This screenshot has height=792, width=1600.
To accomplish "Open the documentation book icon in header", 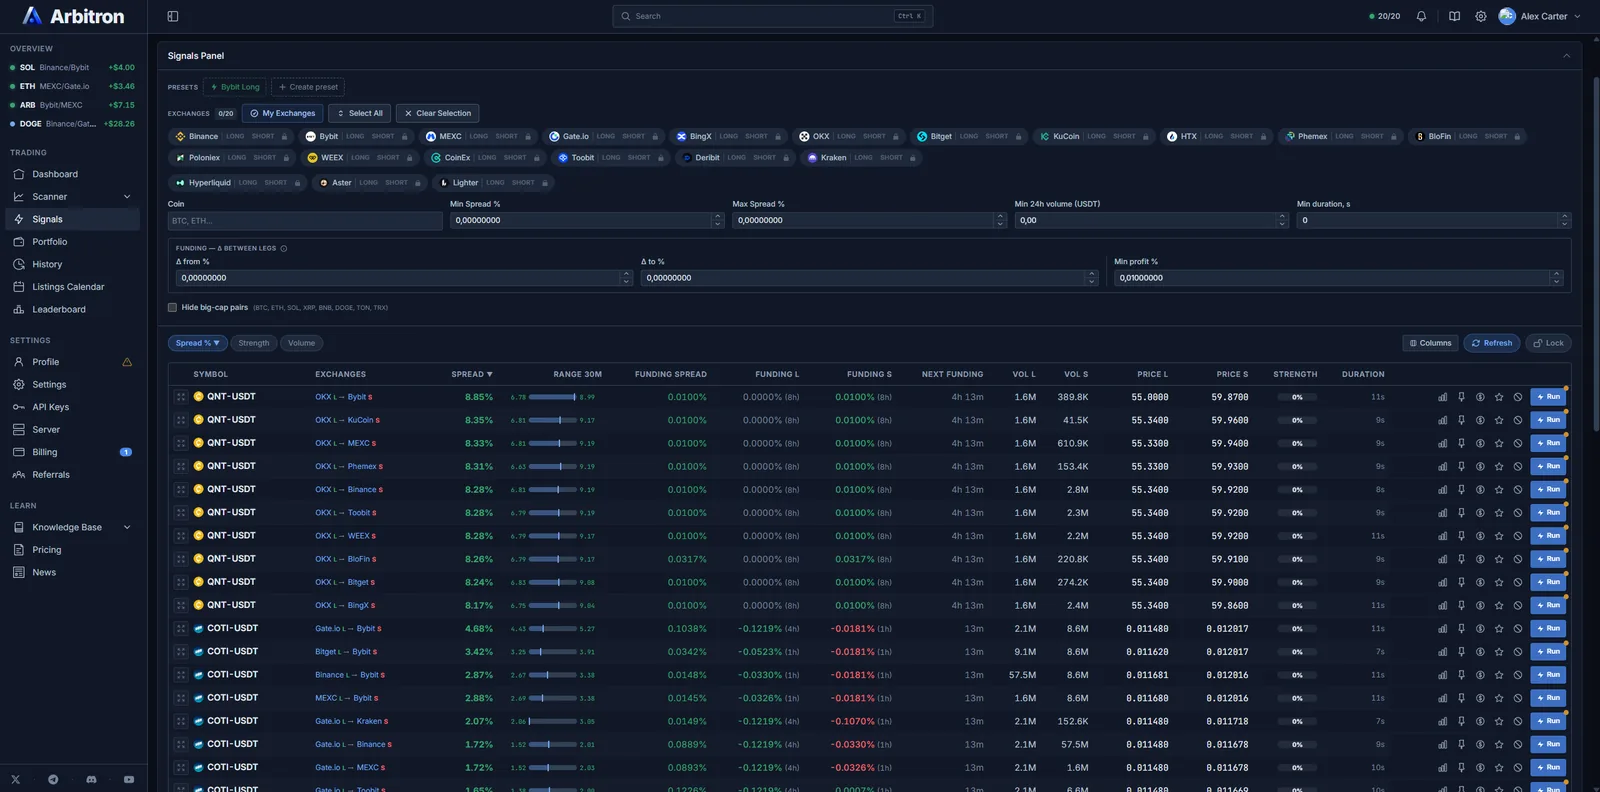I will tap(1454, 16).
